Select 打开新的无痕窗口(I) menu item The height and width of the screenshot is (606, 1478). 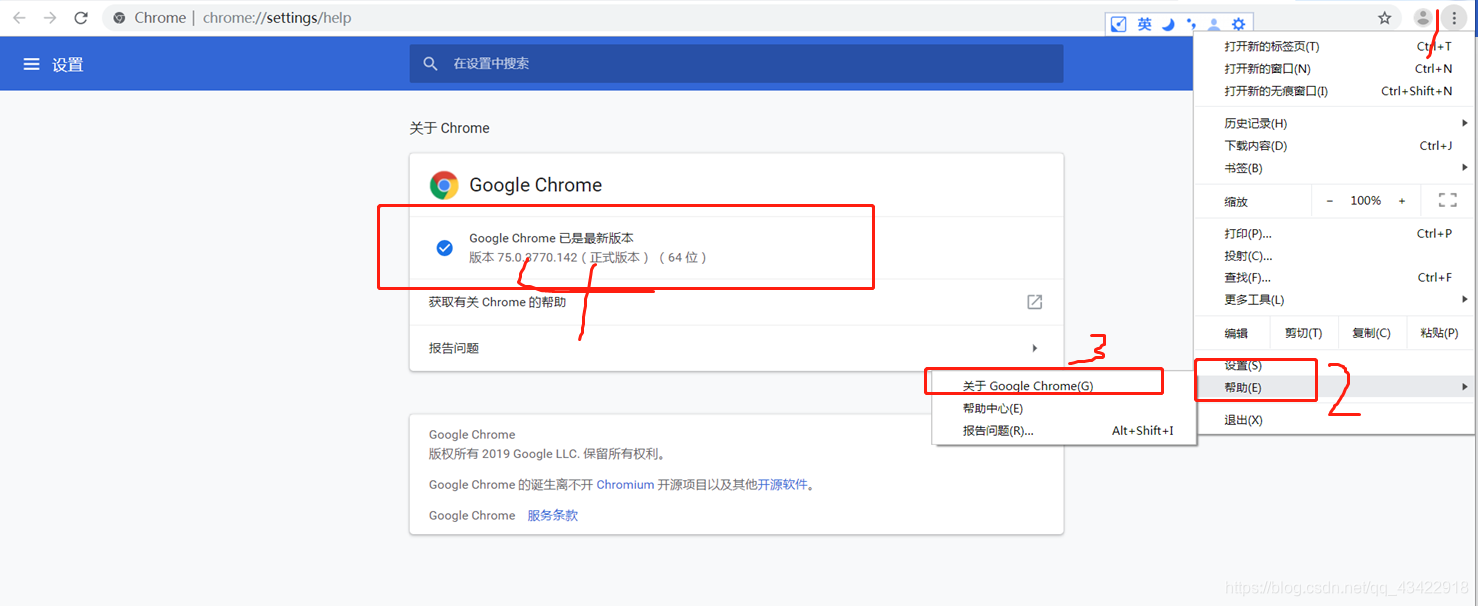(1334, 91)
